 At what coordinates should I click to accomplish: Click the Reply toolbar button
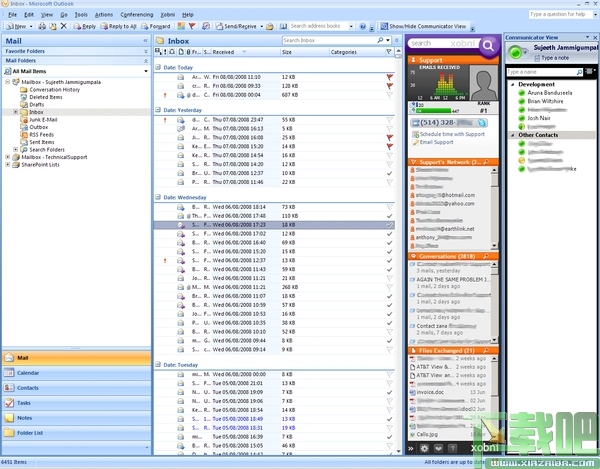85,26
